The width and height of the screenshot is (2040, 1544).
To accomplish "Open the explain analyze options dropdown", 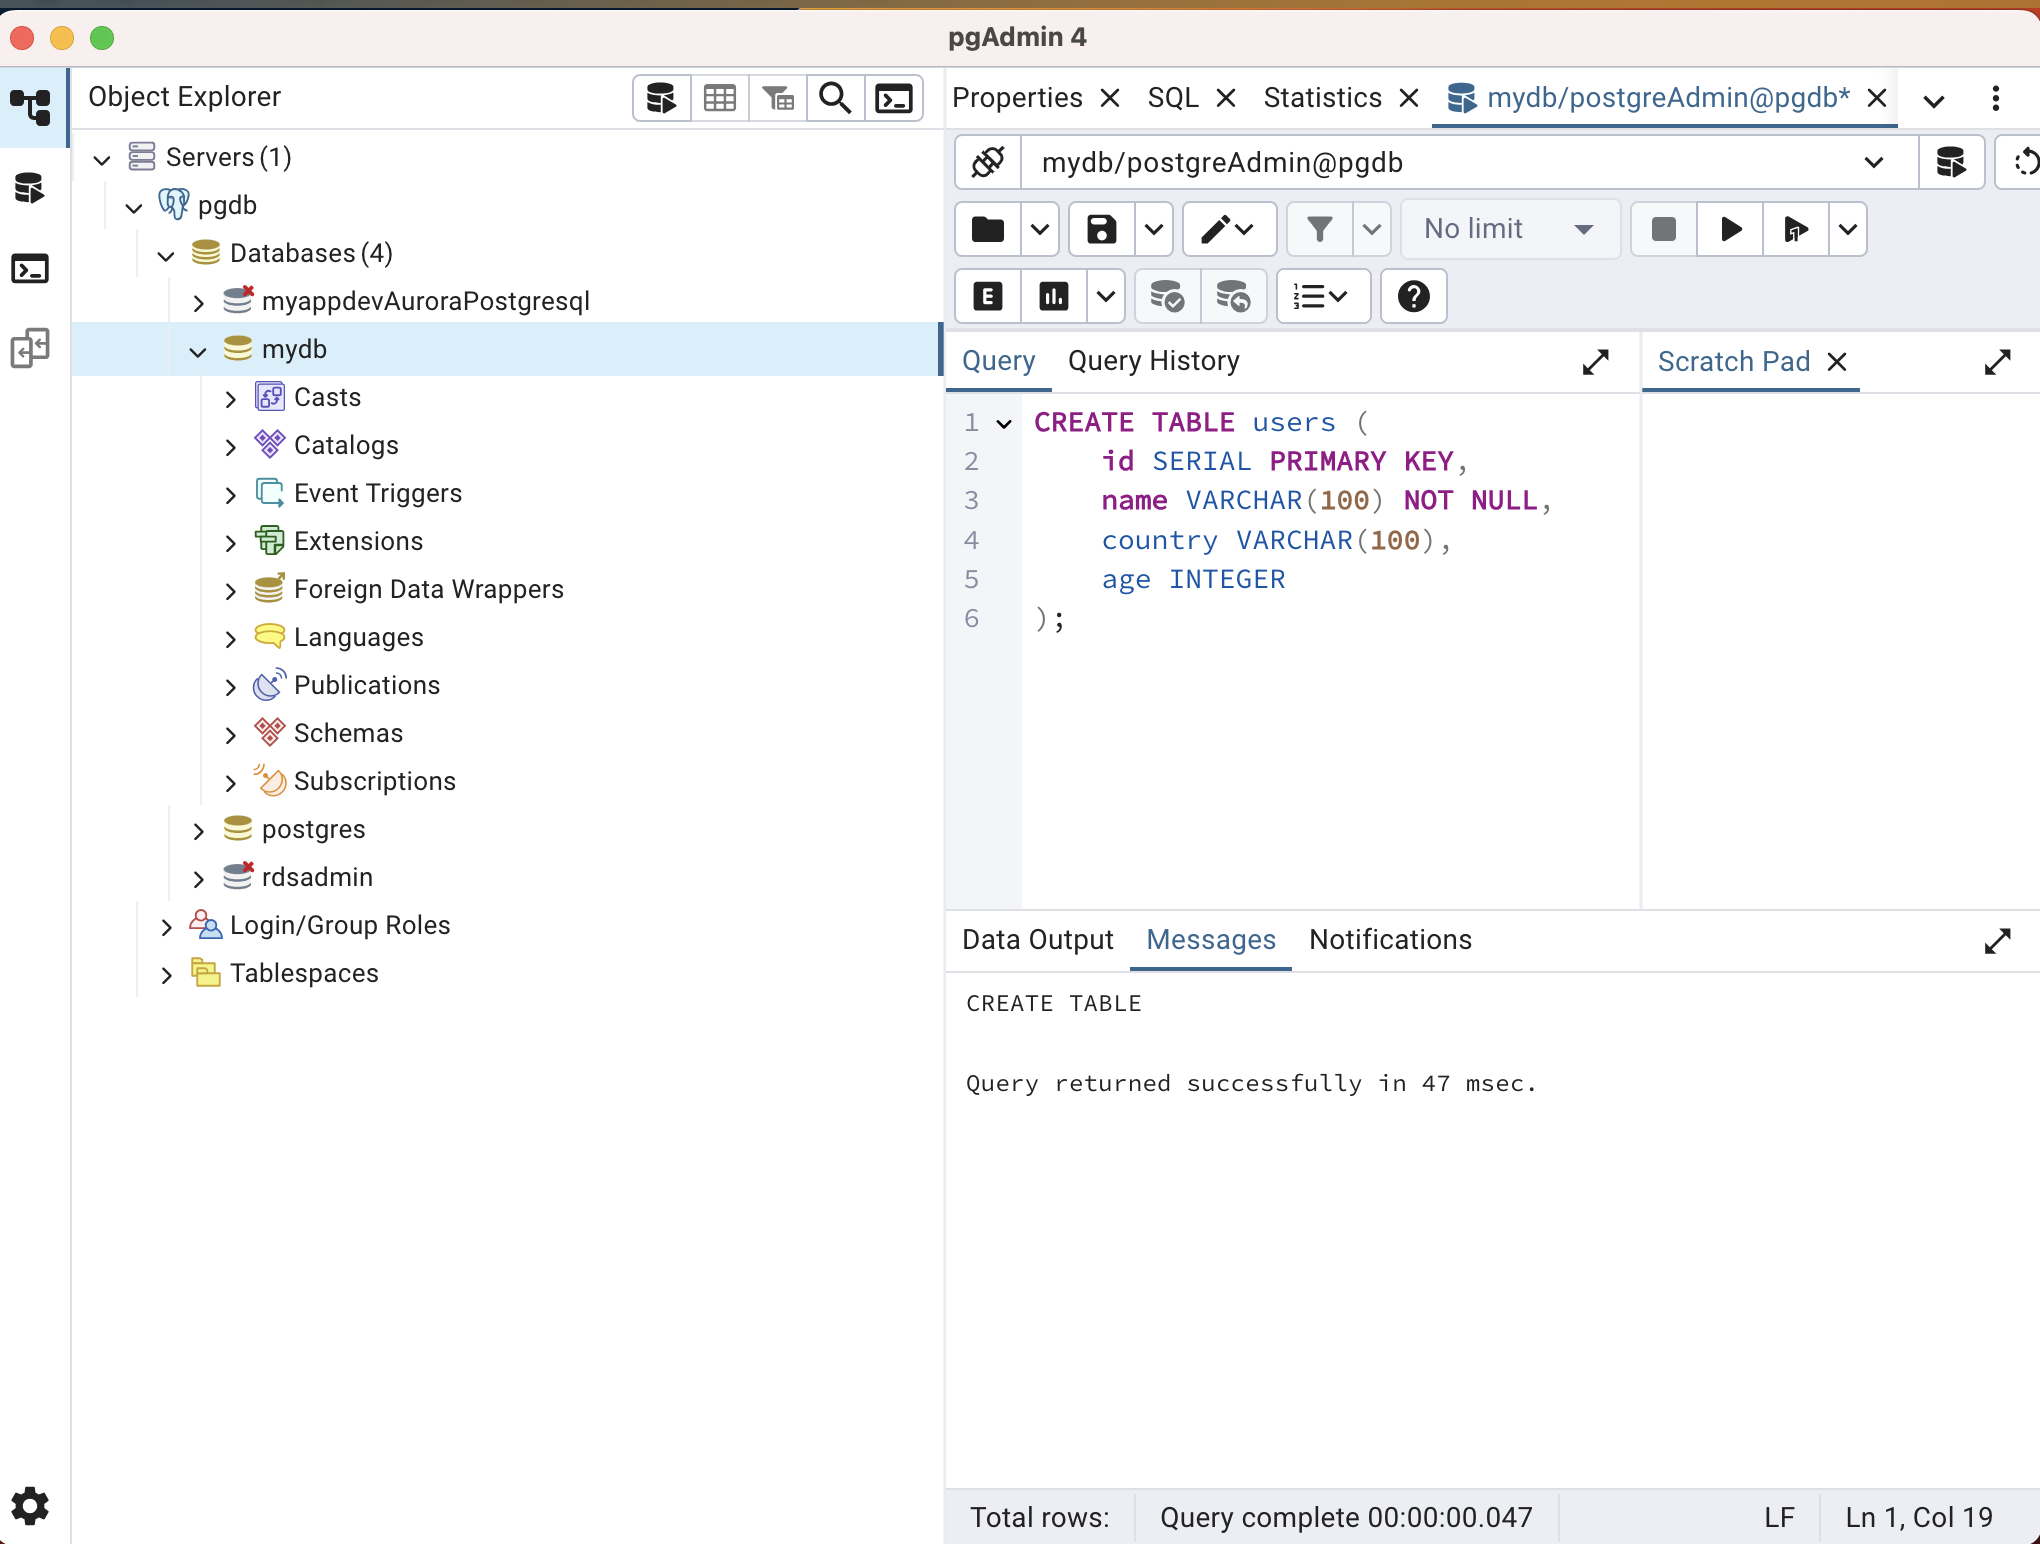I will click(1106, 297).
